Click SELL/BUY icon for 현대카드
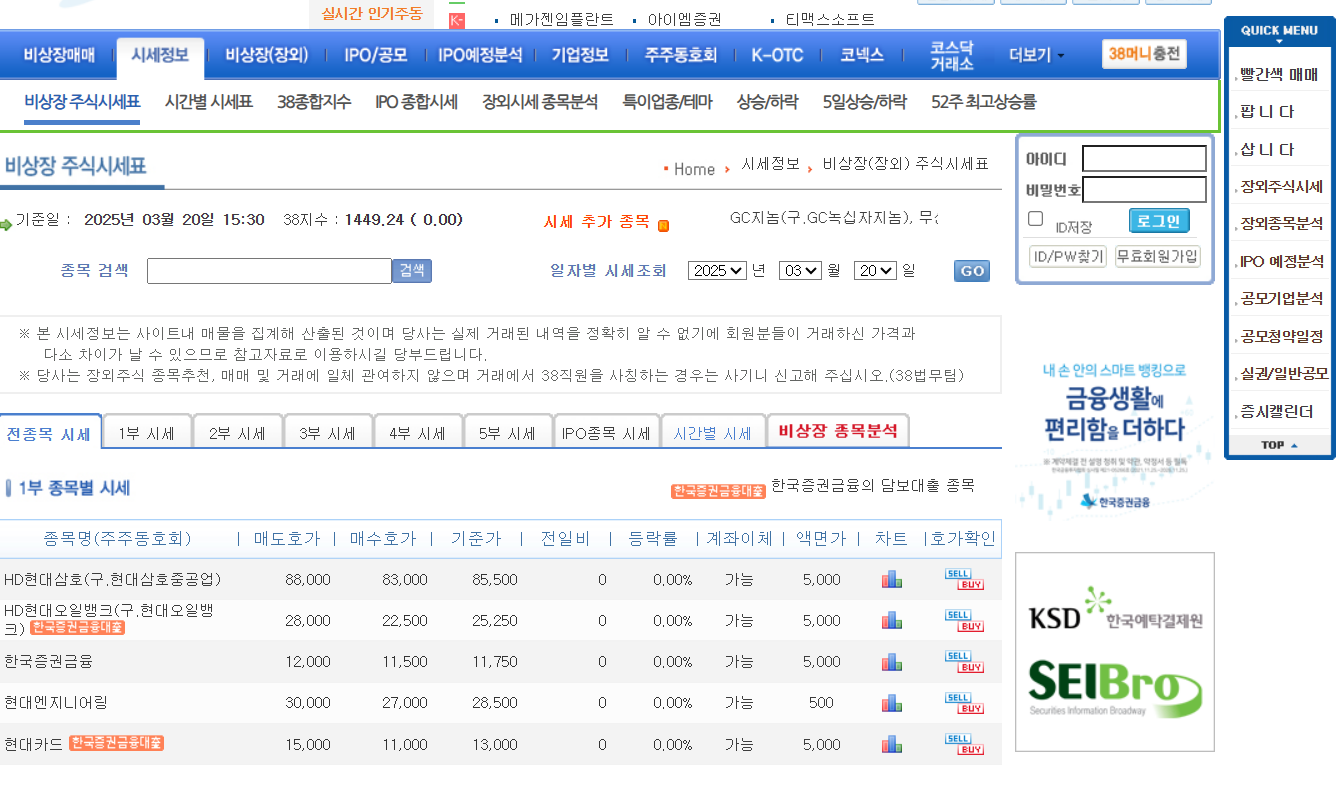1342x788 pixels. [963, 744]
